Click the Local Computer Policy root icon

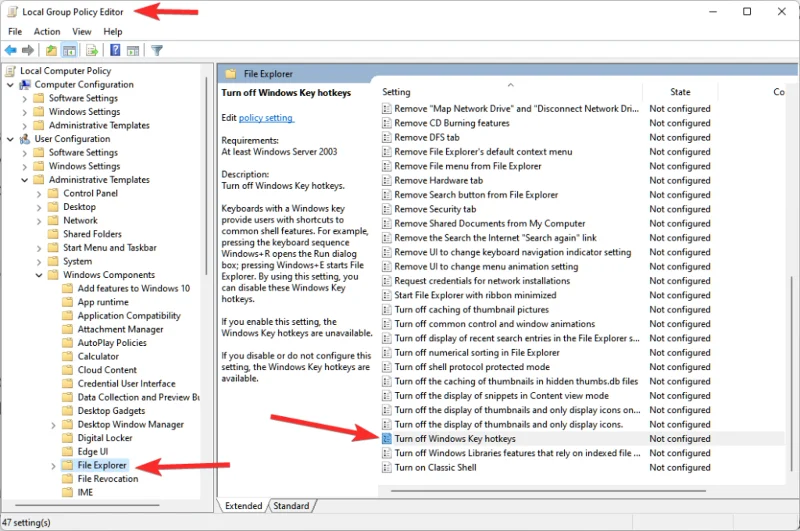pos(11,71)
